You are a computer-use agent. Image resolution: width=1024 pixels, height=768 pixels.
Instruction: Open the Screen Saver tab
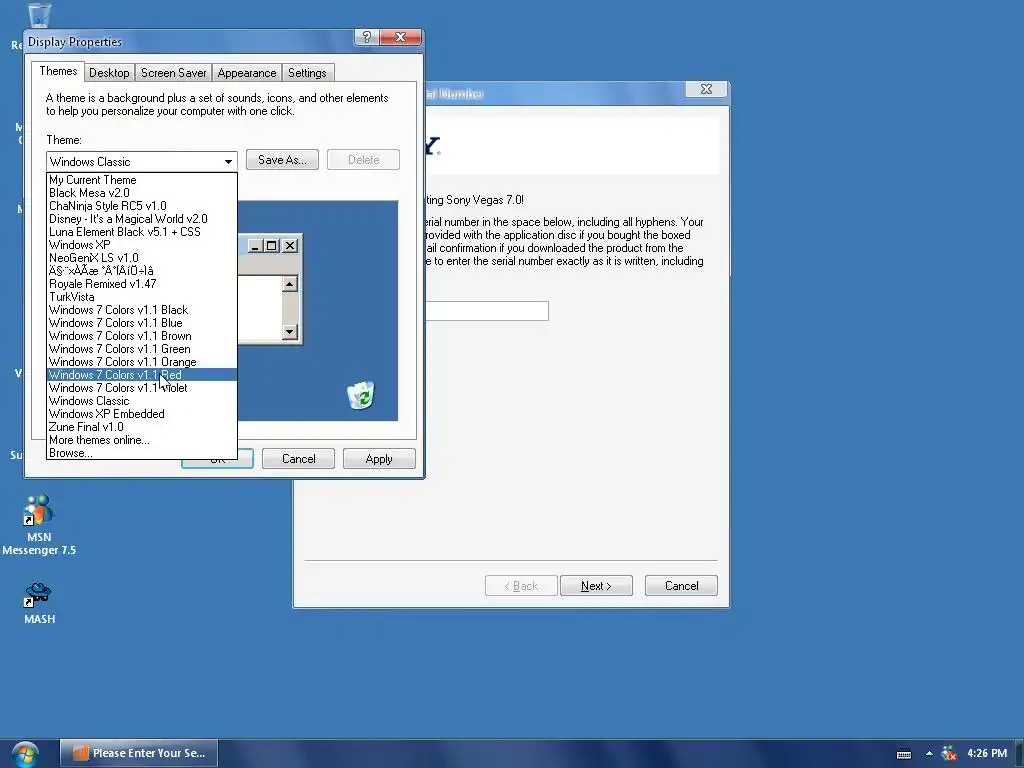[x=174, y=73]
